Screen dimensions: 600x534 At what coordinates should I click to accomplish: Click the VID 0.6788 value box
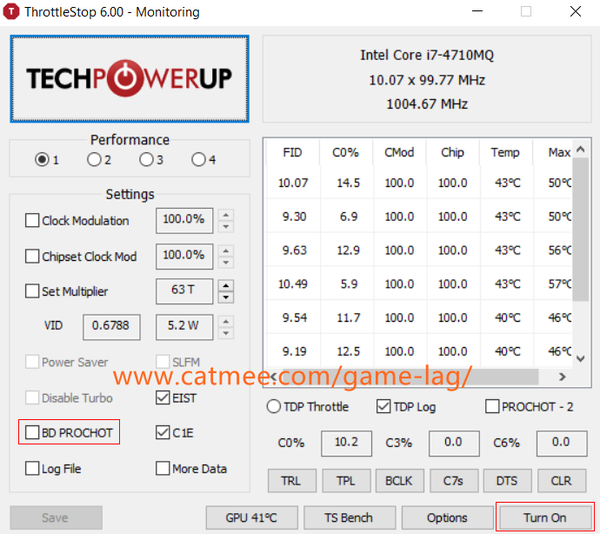pyautogui.click(x=112, y=327)
